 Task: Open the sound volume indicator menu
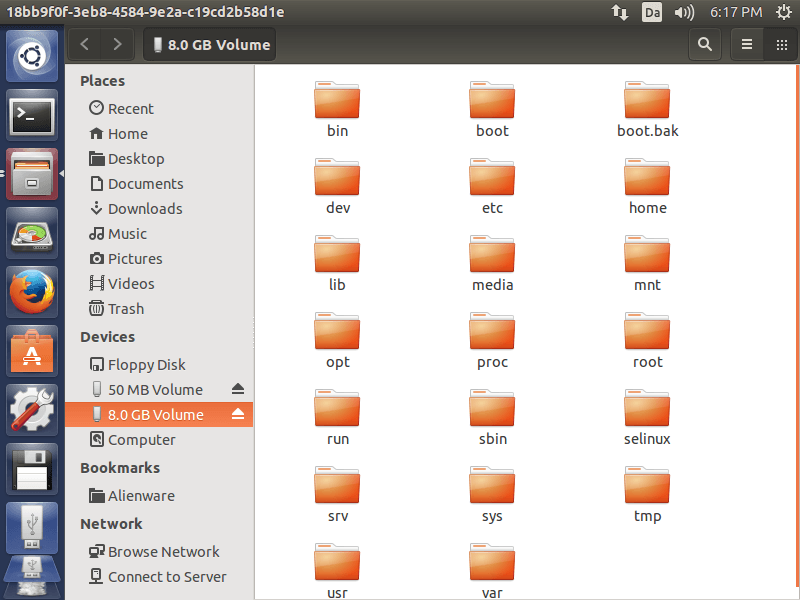coord(684,12)
